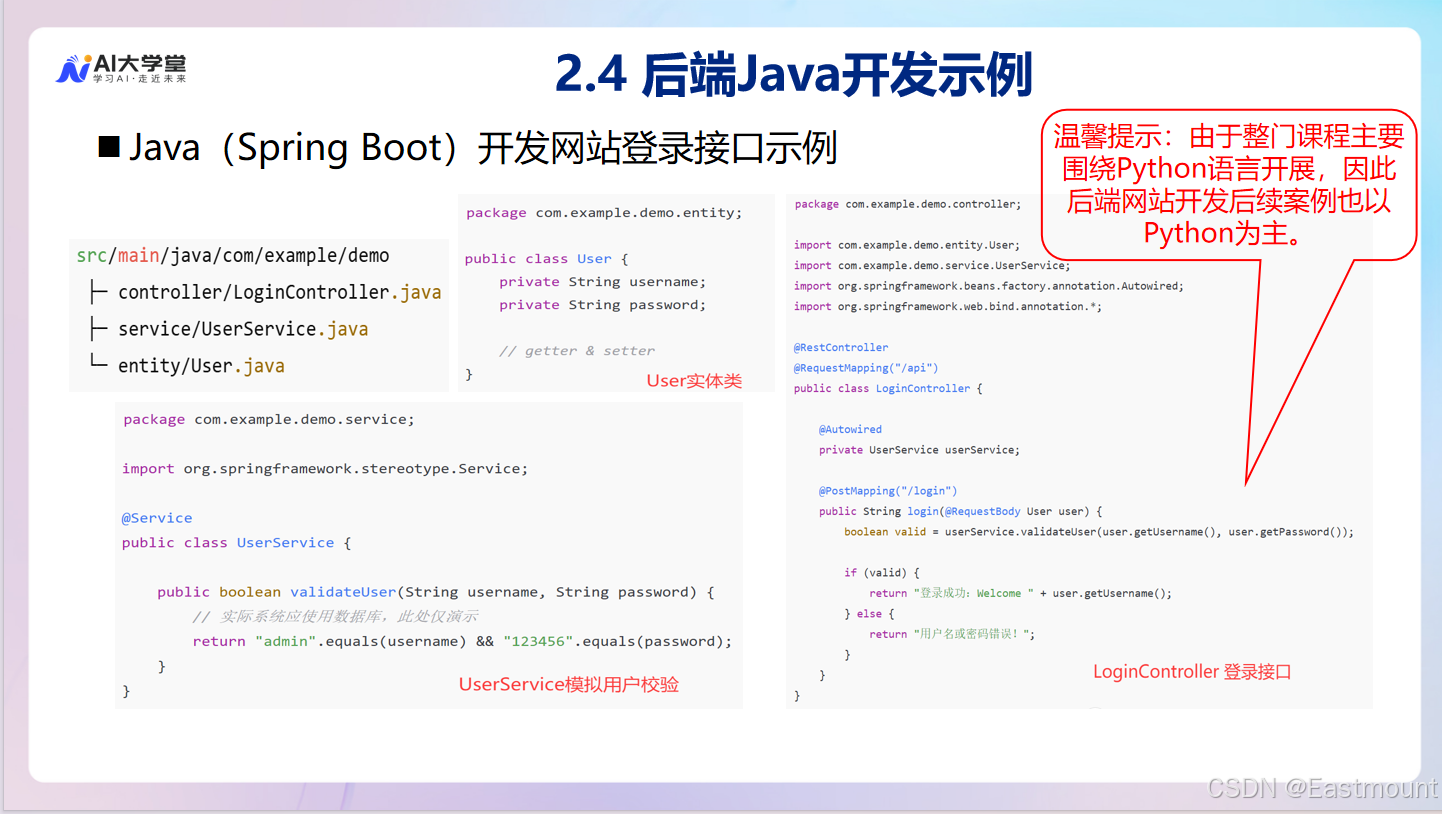1442x814 pixels.
Task: Click the return line "用户名或密码错误！"
Action: pos(953,634)
